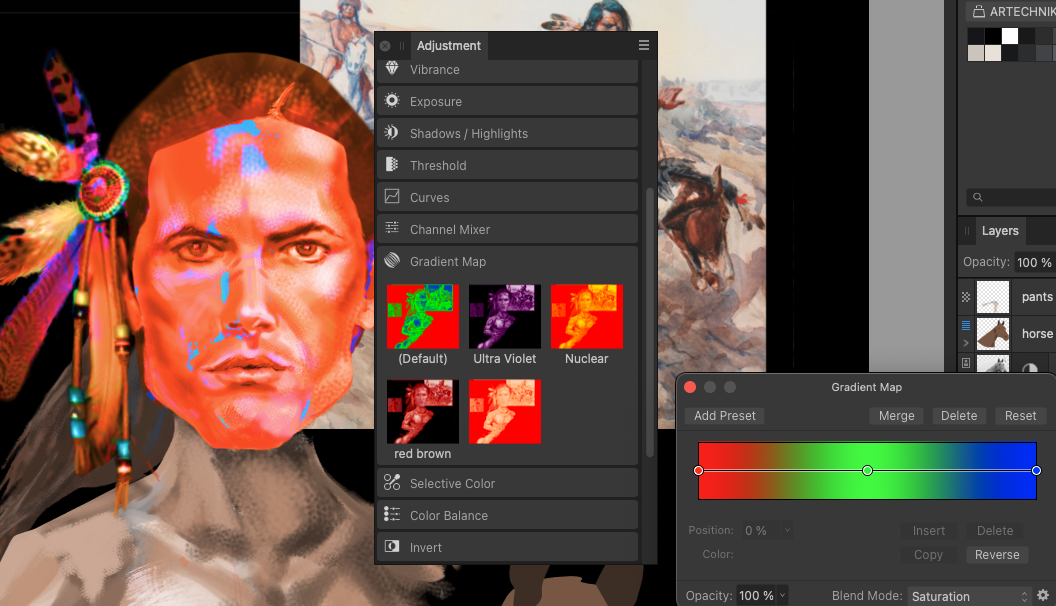Image resolution: width=1056 pixels, height=606 pixels.
Task: Click the Vibrance adjustment diamond icon
Action: (392, 67)
